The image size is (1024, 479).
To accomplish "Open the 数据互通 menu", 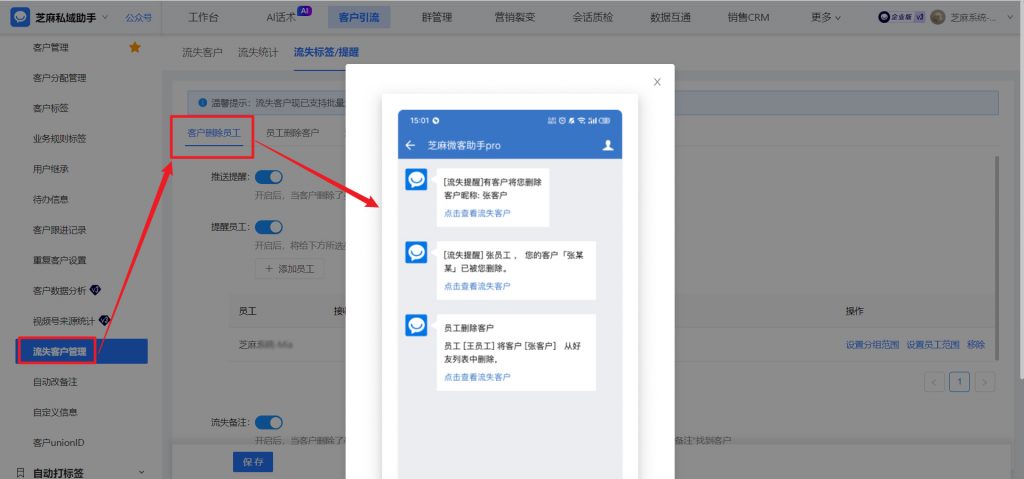I will click(x=671, y=18).
